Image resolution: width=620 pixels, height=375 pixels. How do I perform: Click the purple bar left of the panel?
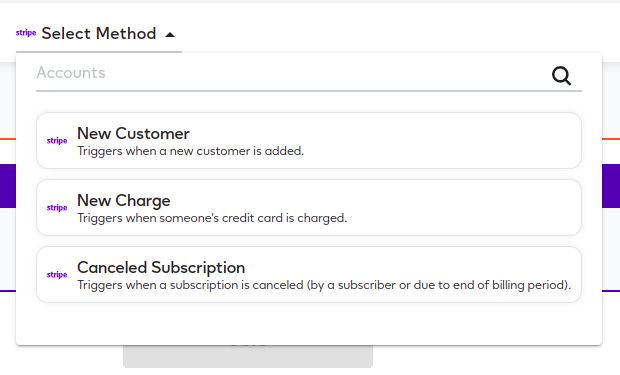[8, 186]
